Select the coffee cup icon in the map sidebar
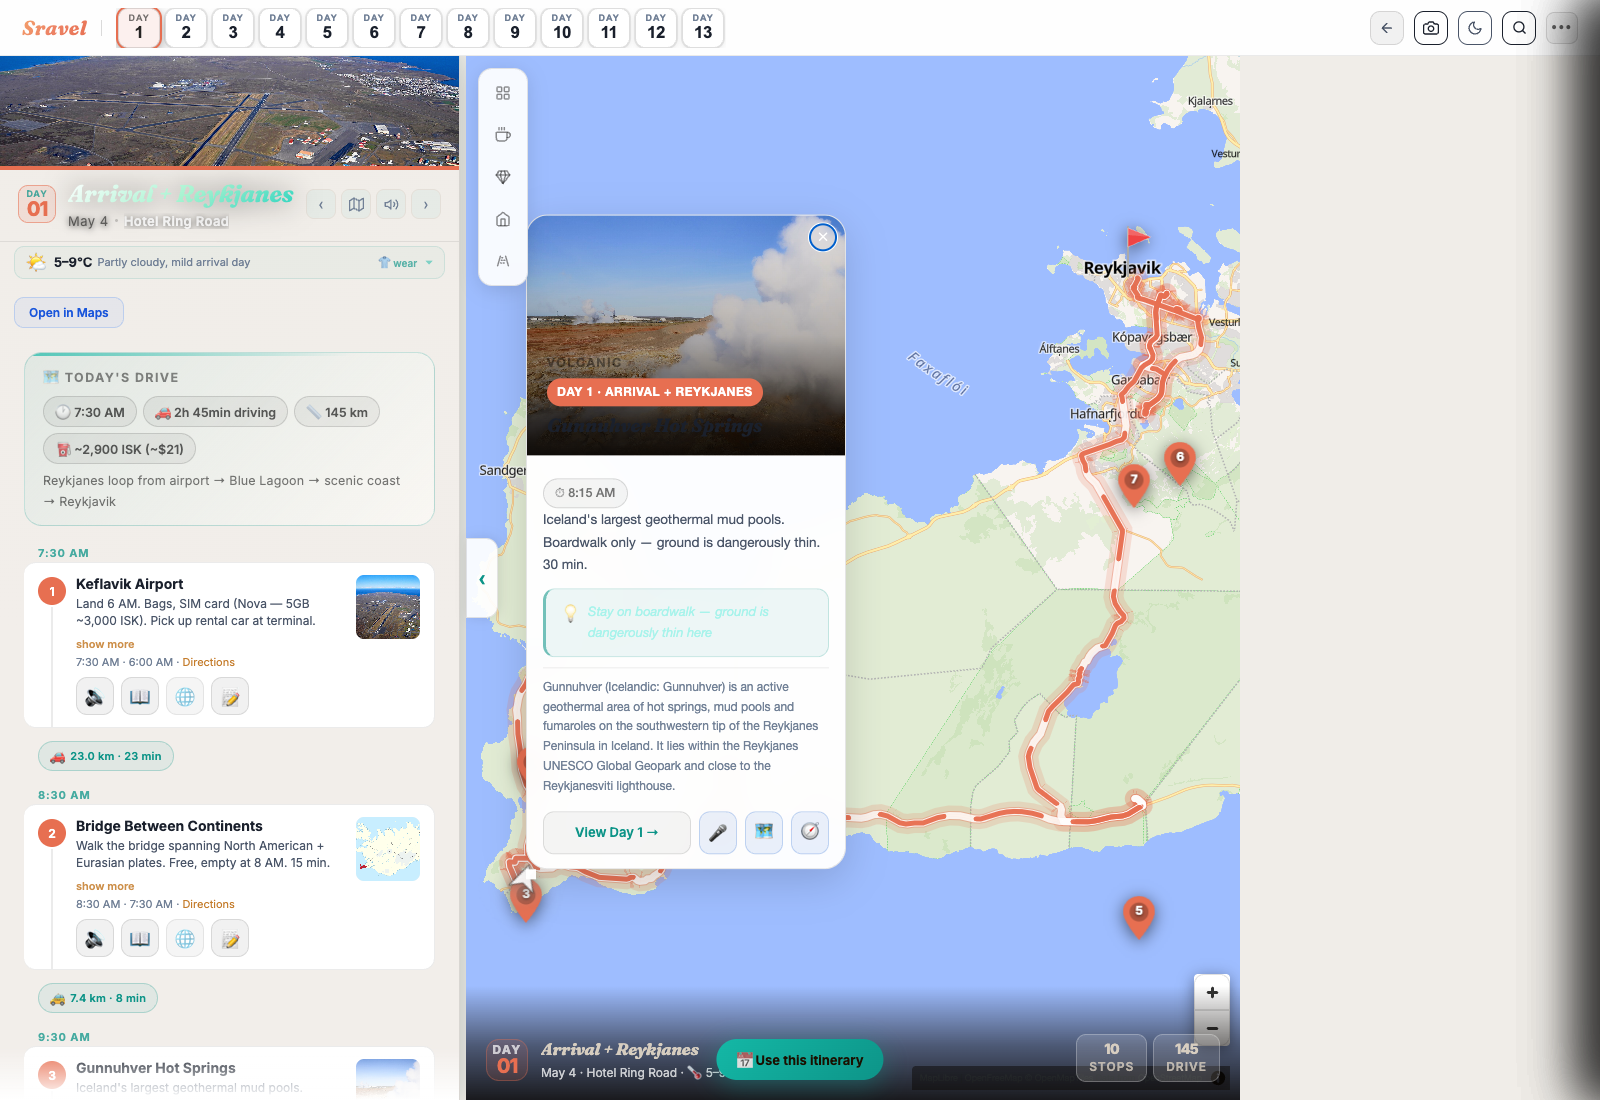The width and height of the screenshot is (1600, 1100). click(x=503, y=134)
